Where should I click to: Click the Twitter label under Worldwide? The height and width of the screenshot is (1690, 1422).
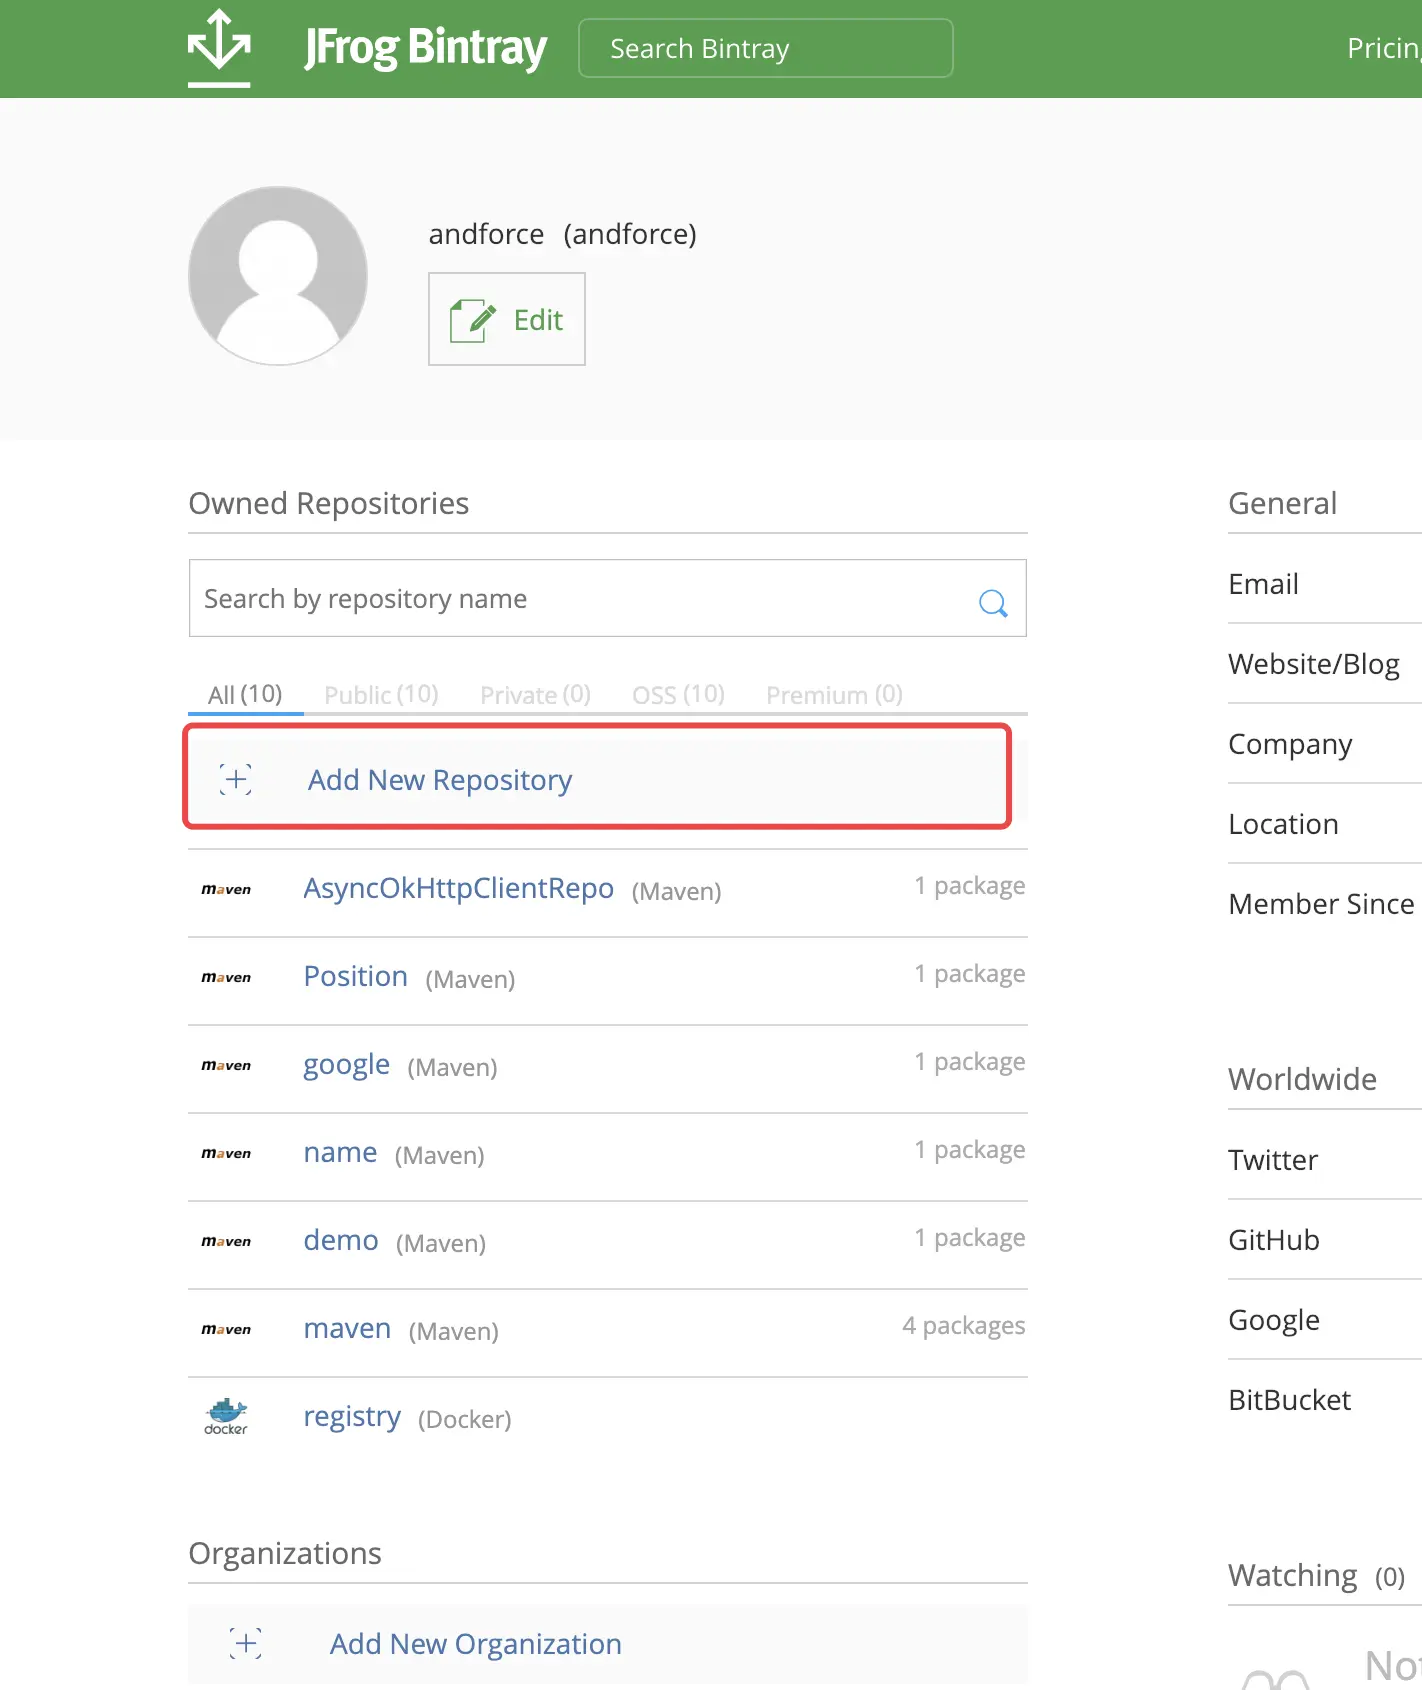coord(1273,1160)
